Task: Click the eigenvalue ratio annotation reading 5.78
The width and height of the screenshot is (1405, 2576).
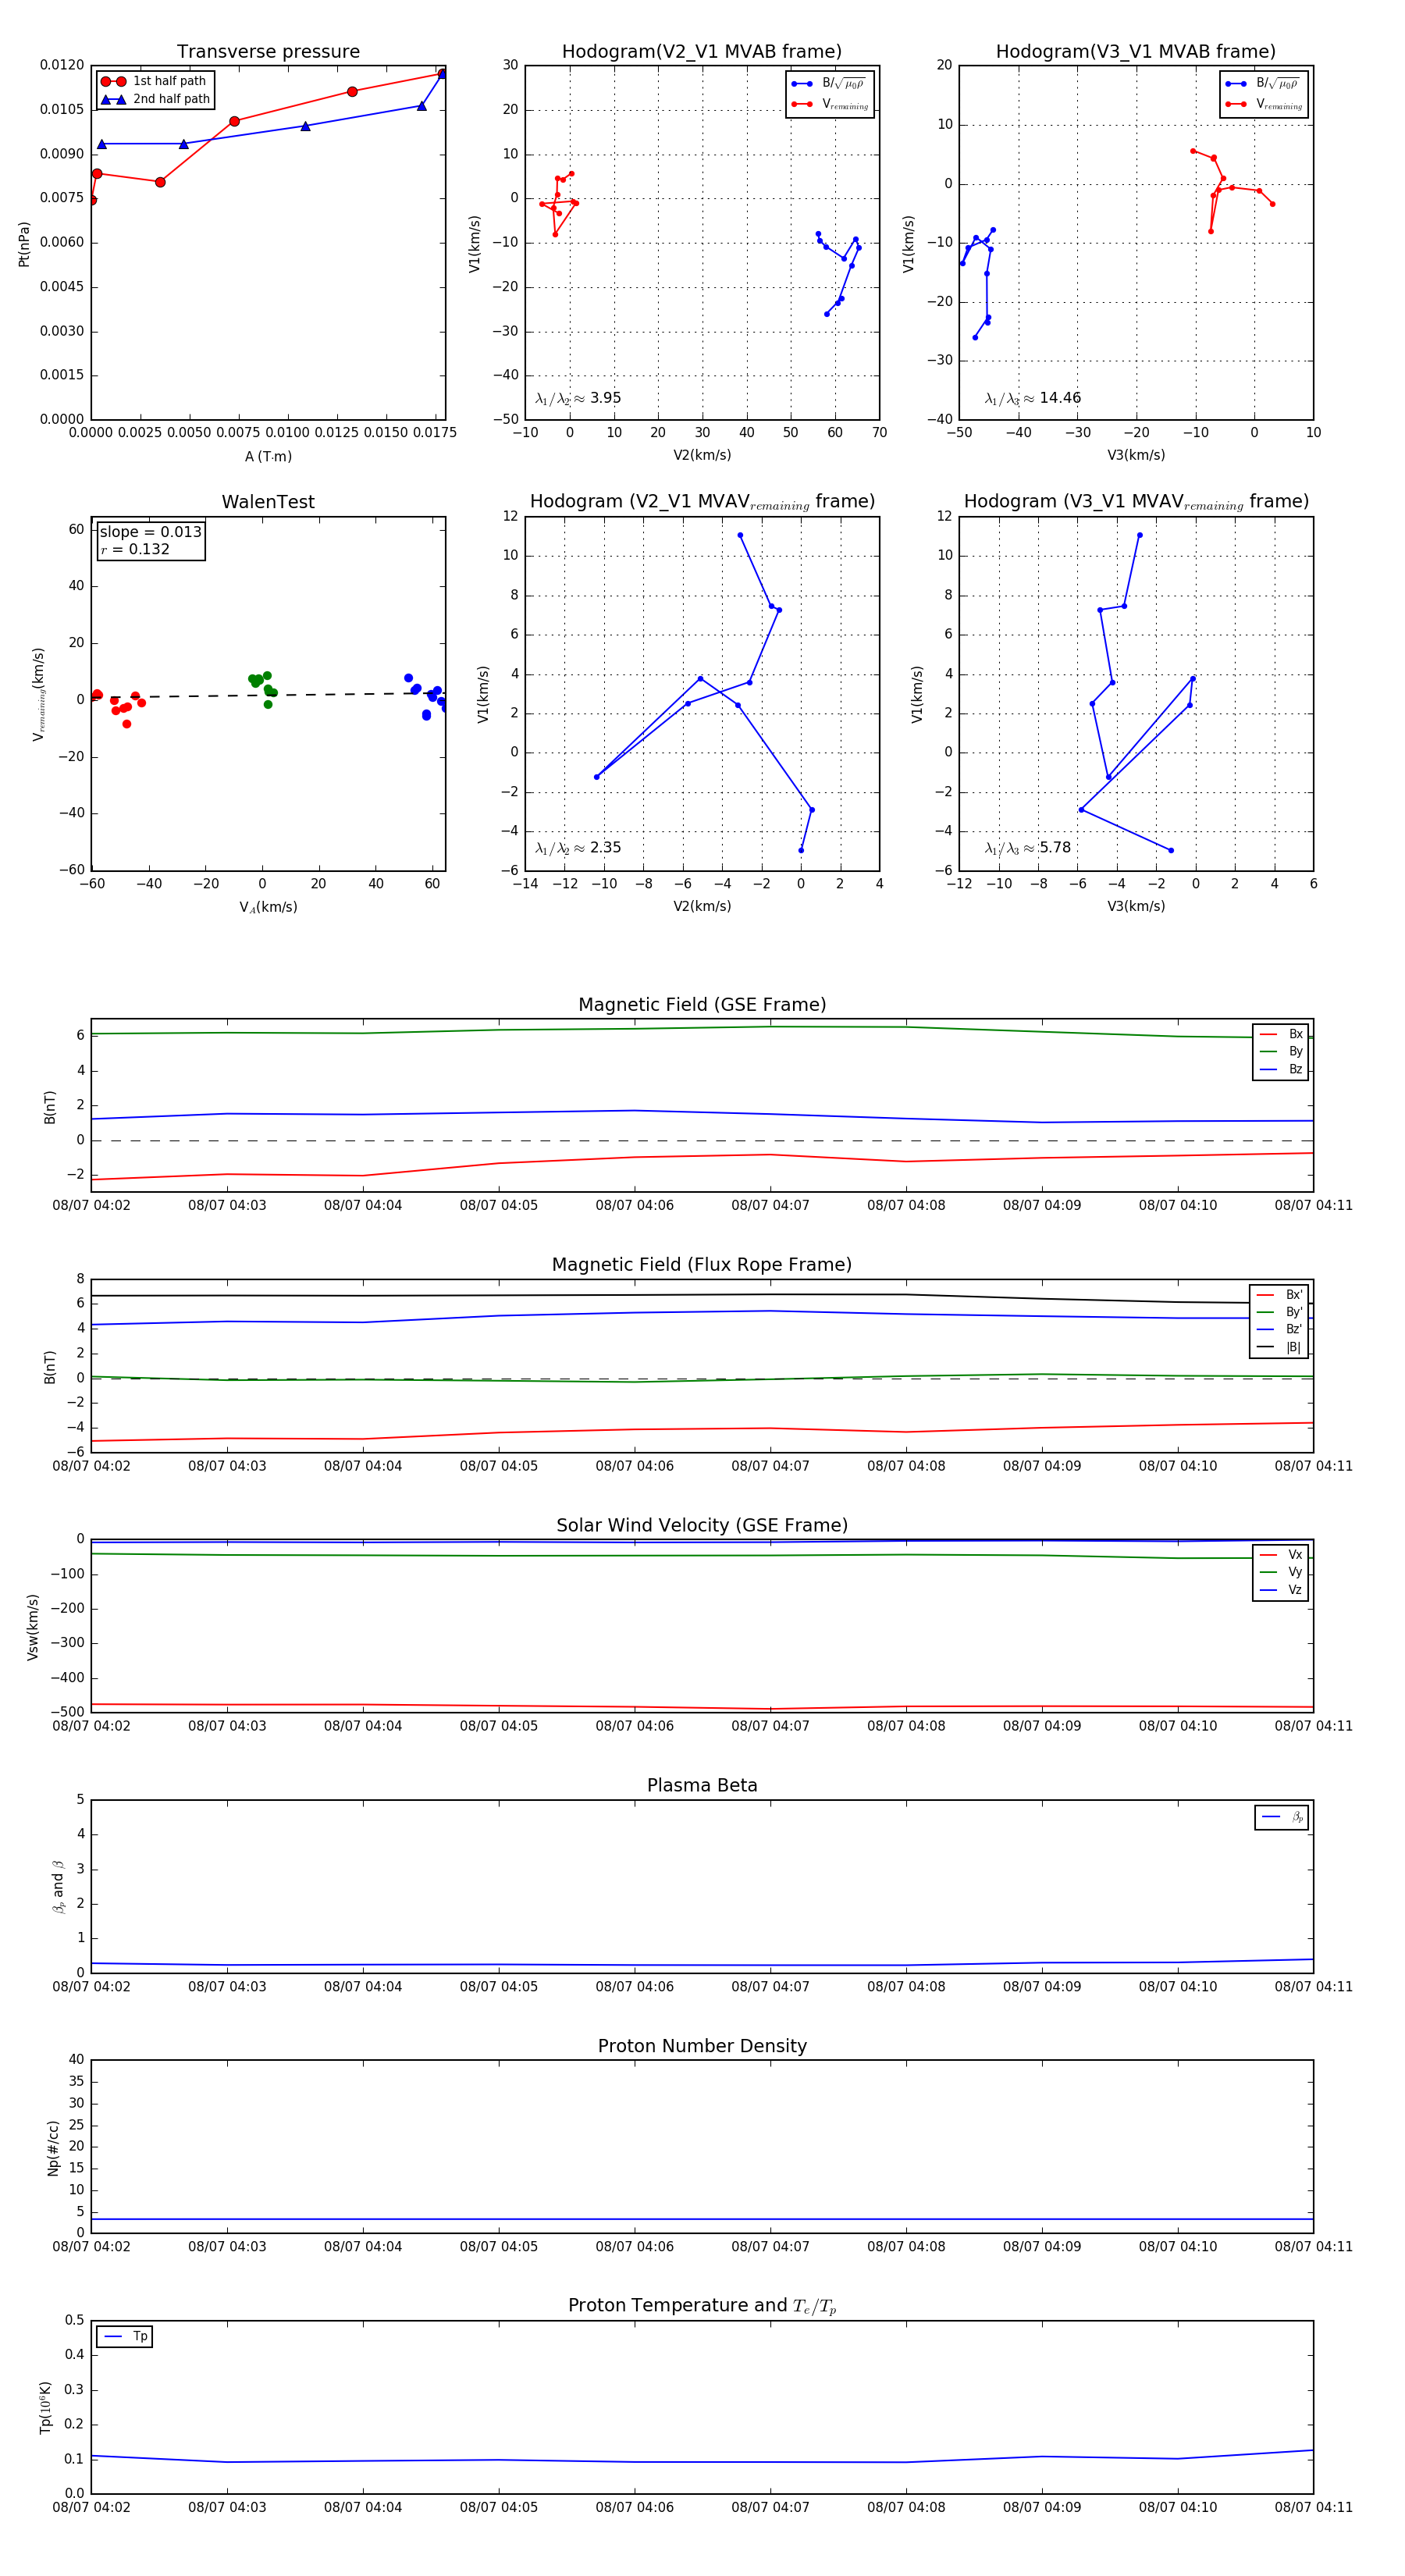Action: pyautogui.click(x=1028, y=848)
